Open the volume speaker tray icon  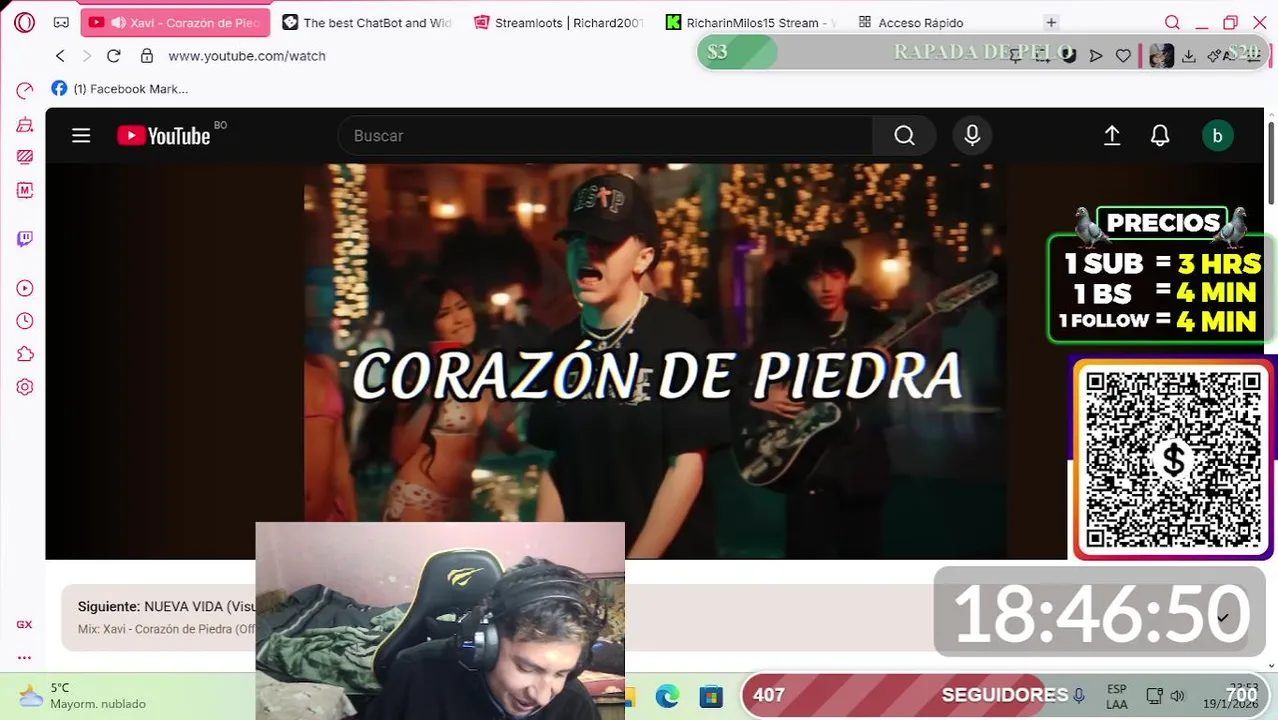coord(1177,696)
